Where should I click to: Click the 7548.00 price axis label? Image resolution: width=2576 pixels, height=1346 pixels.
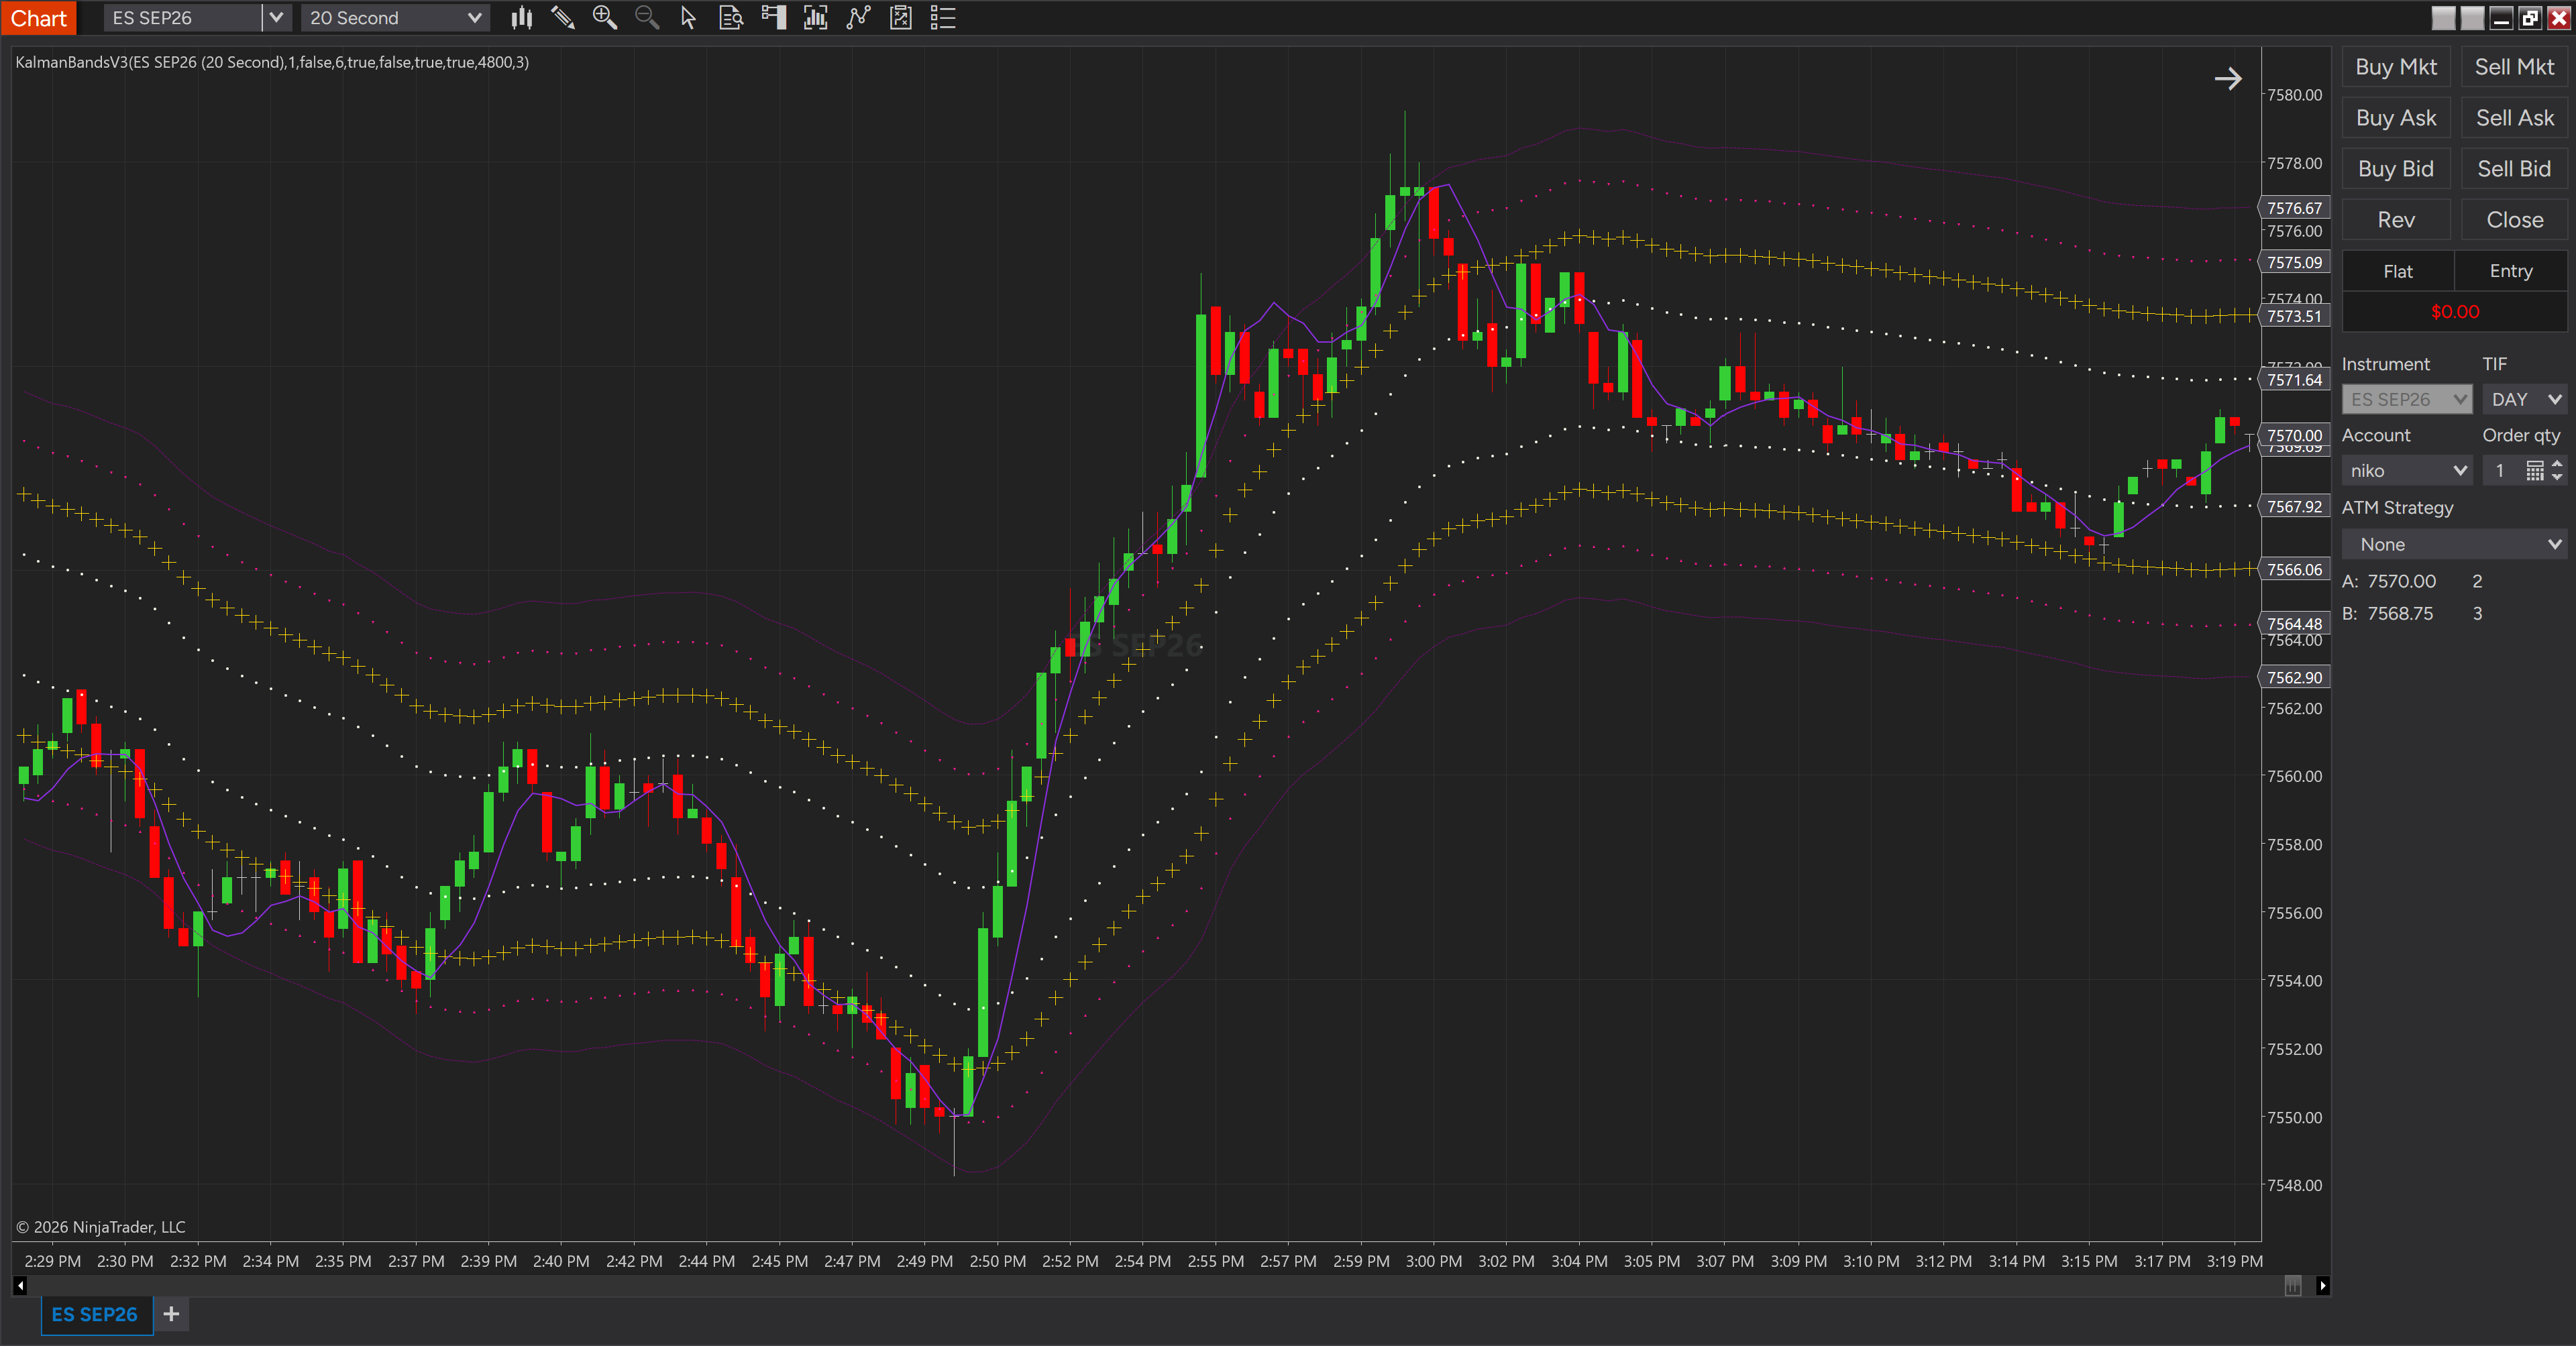[2294, 1185]
